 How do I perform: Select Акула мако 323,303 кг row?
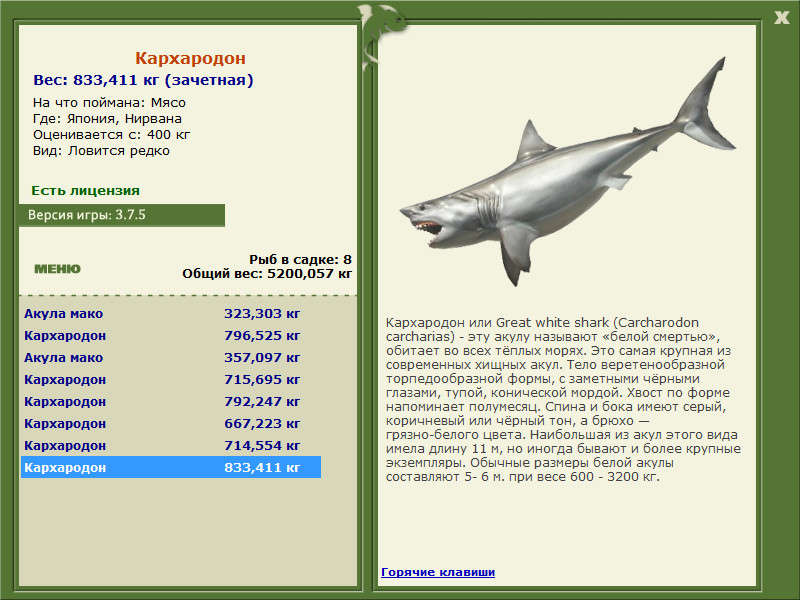pos(171,313)
